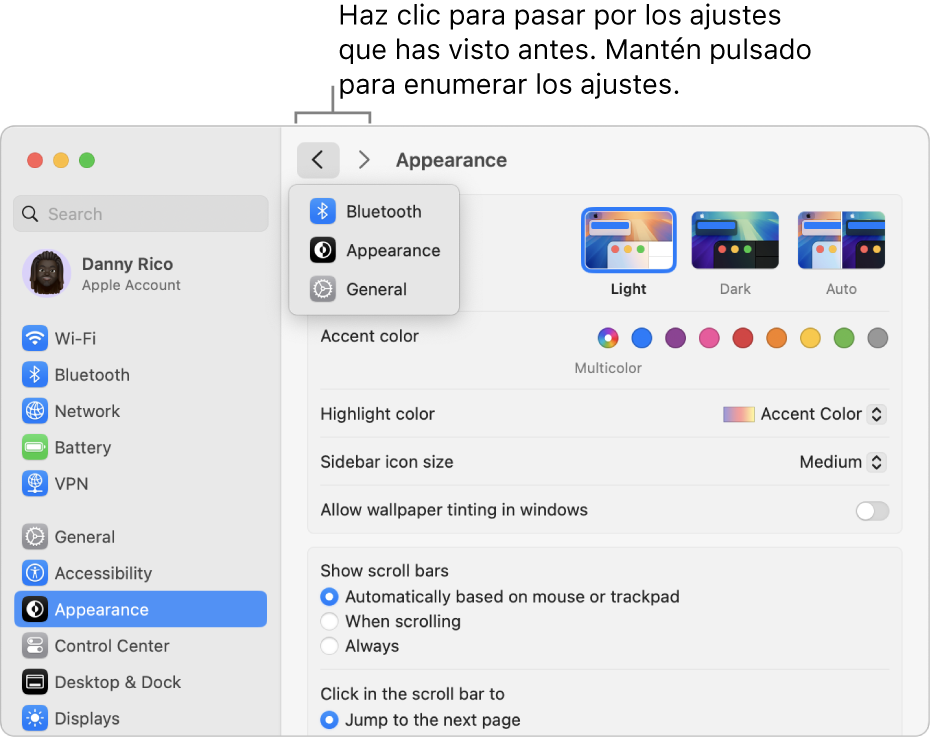The image size is (931, 739).
Task: Pick the yellow accent color
Action: coord(810,338)
